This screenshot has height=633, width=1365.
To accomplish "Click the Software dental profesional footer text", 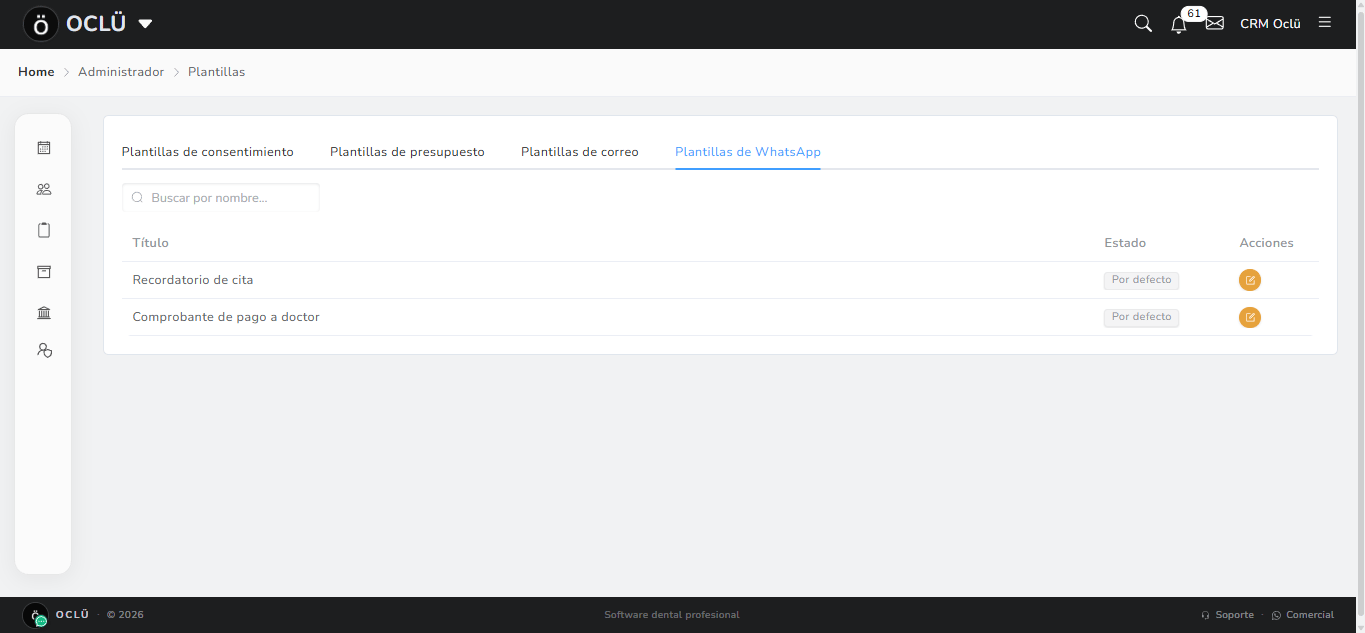I will click(672, 615).
